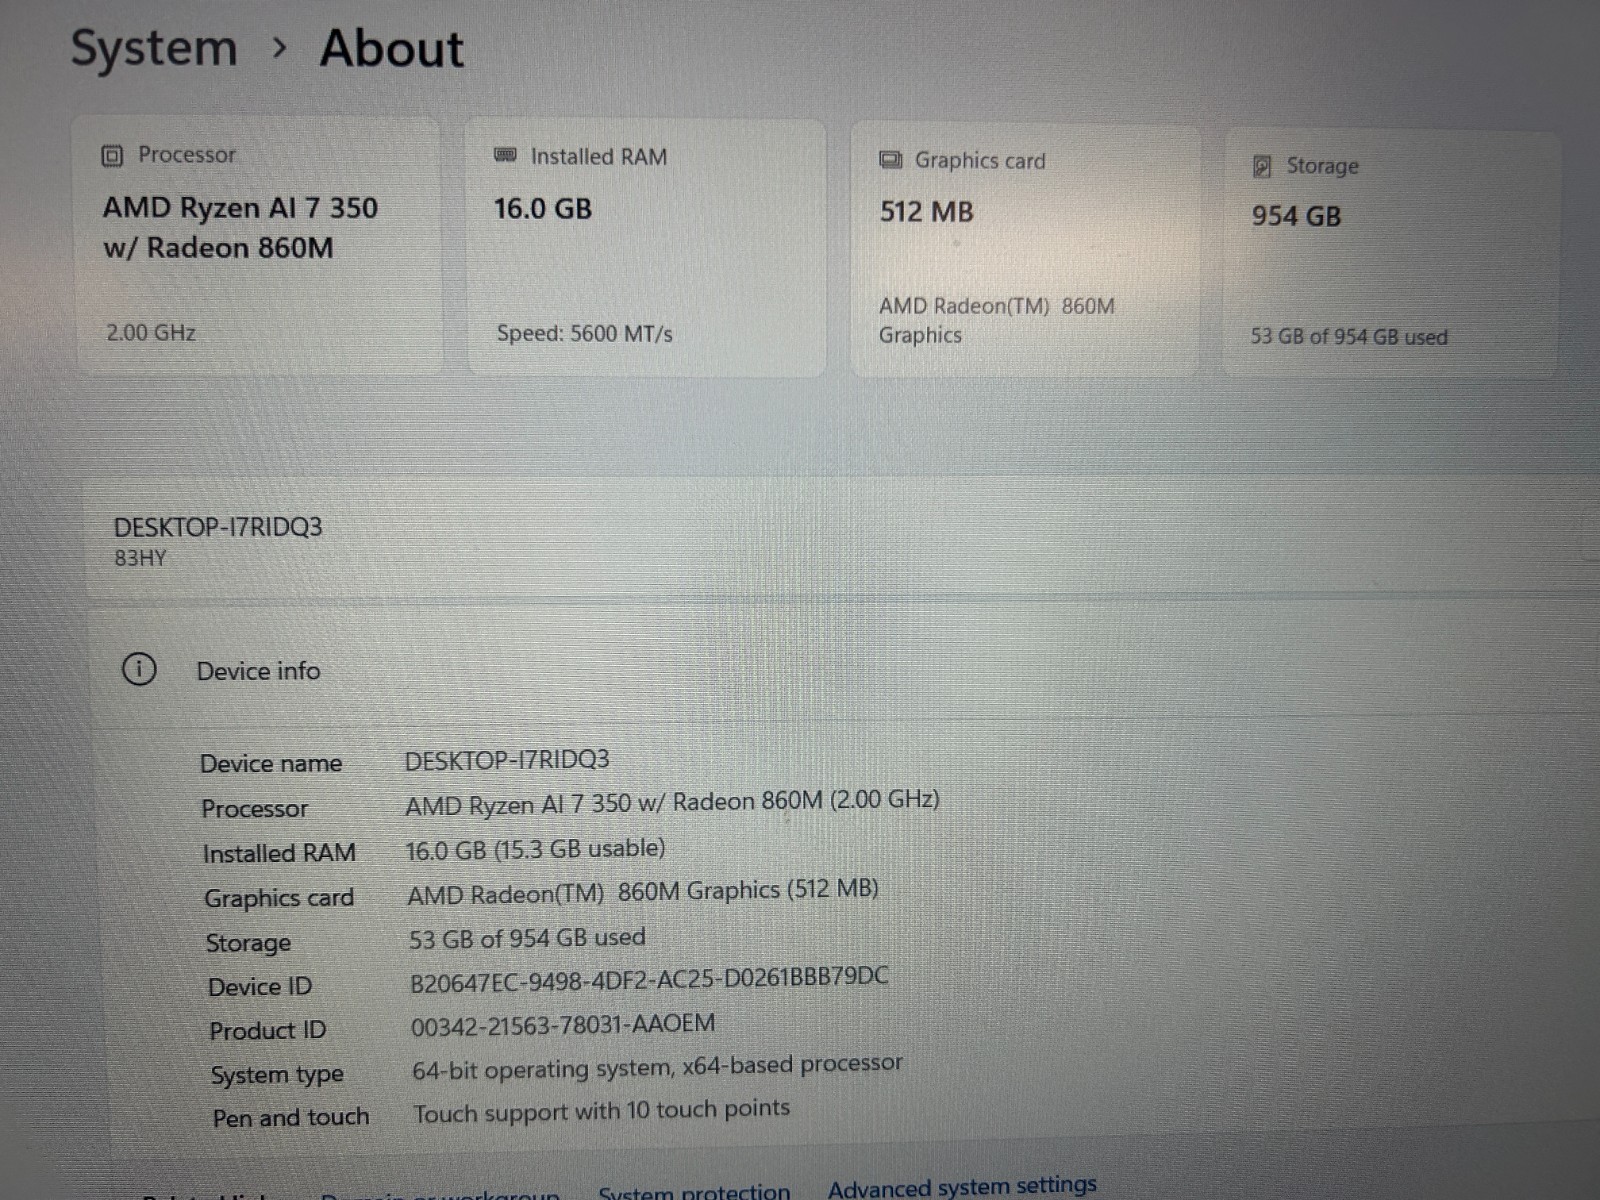Click the Device ID label
Screen dimensions: 1600x1200
pyautogui.click(x=260, y=987)
